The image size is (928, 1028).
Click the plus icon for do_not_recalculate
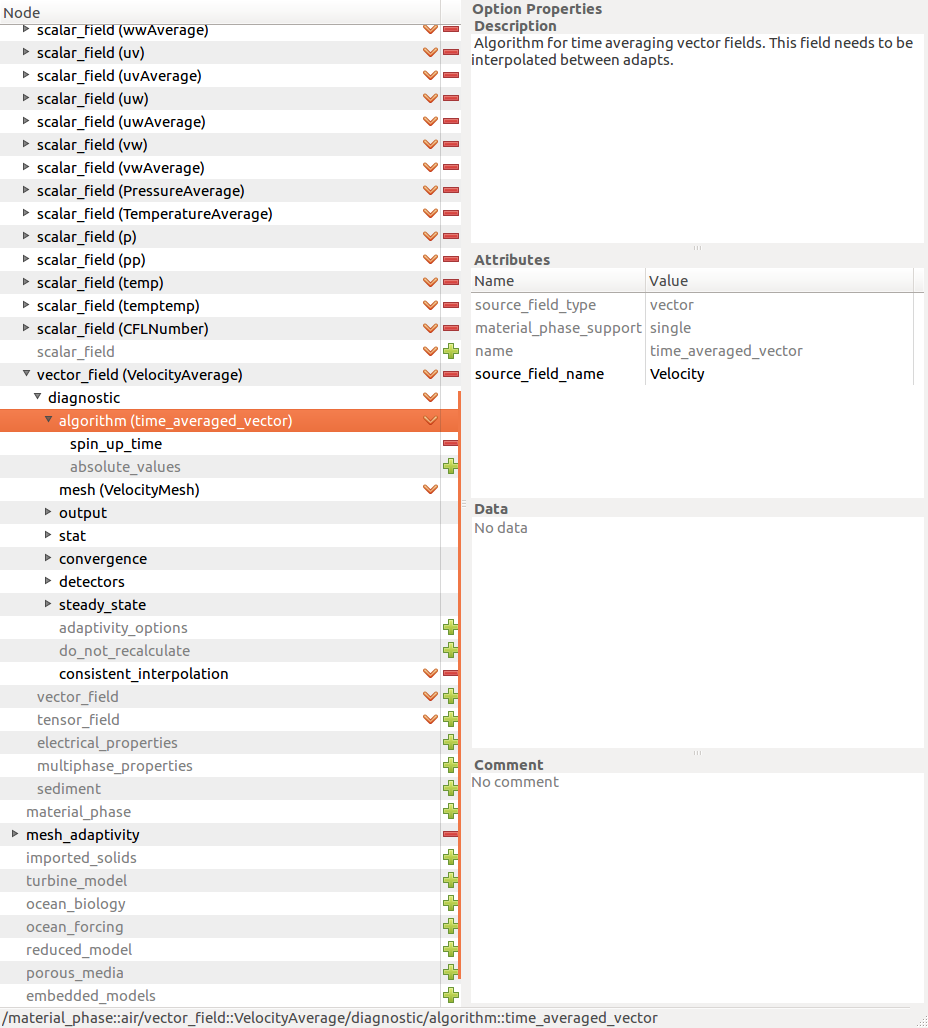(x=451, y=650)
